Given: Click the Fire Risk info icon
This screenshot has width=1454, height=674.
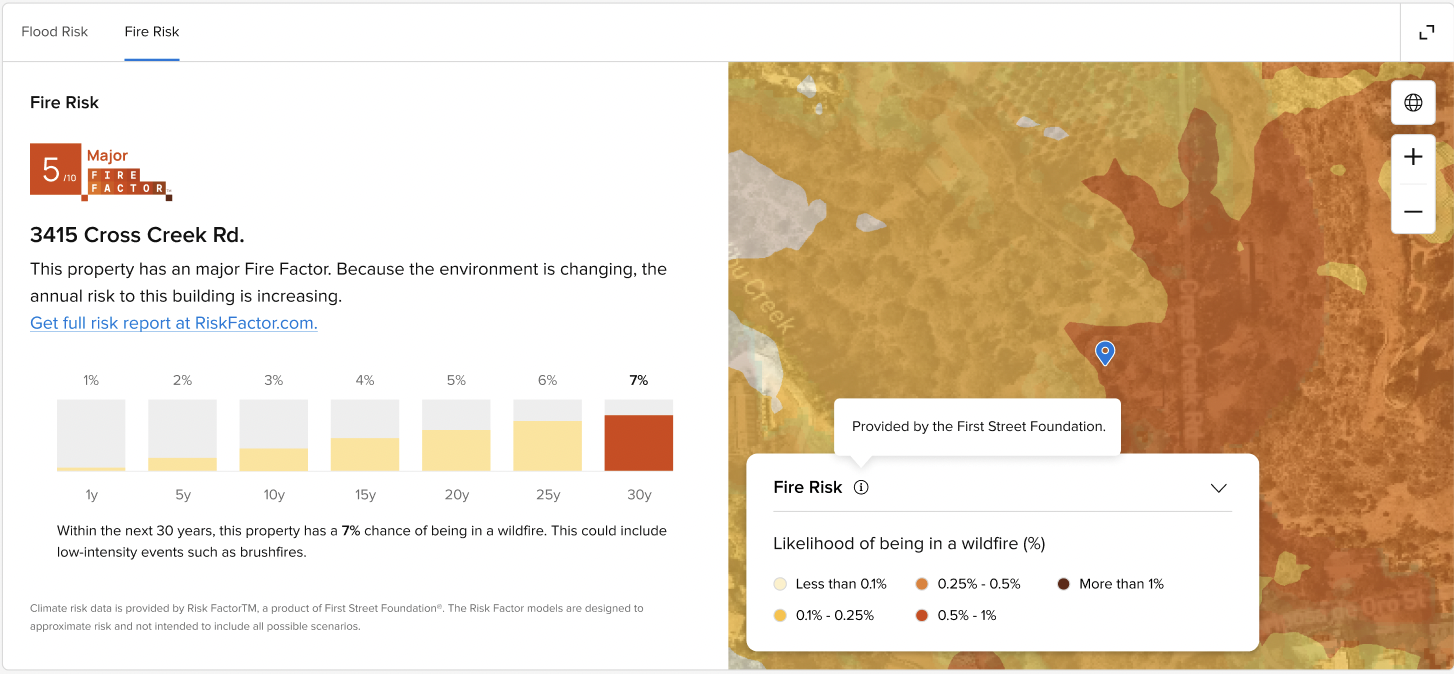Looking at the screenshot, I should pos(861,488).
